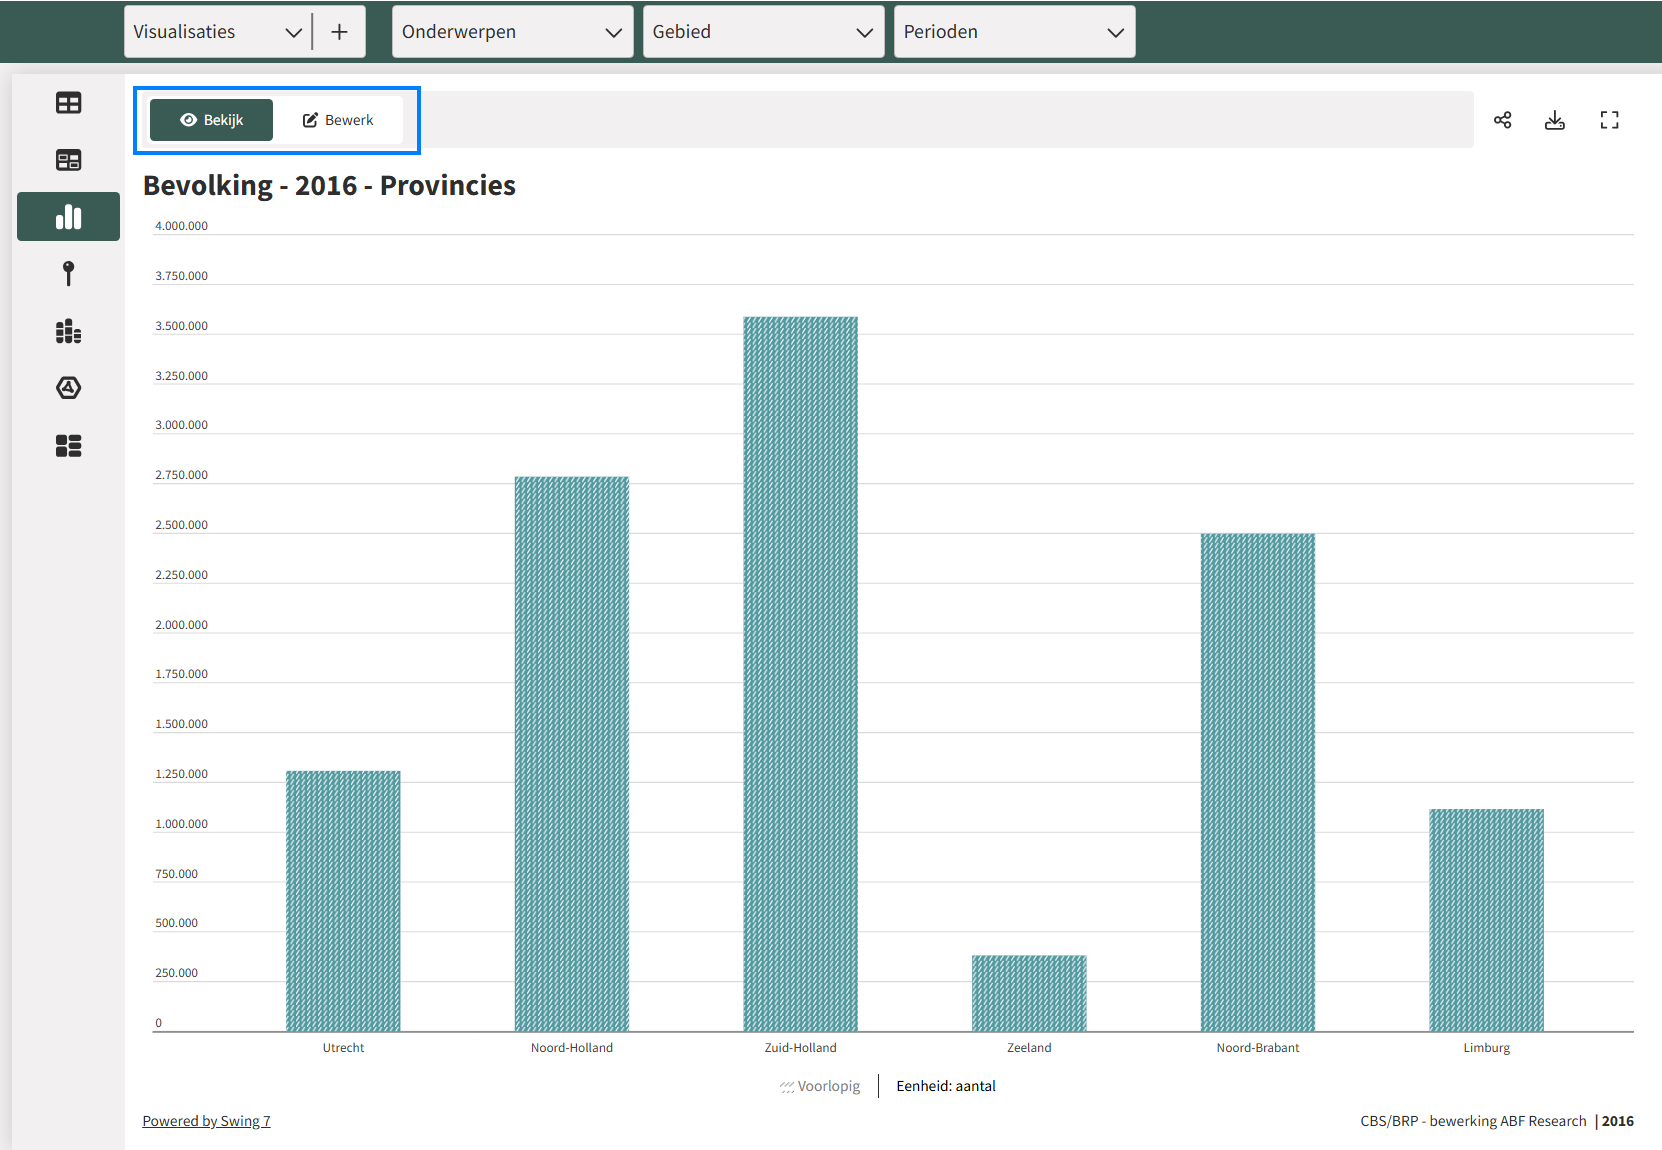Open the Powered by Swing 7 link
Viewport: 1662px width, 1150px height.
coord(206,1121)
